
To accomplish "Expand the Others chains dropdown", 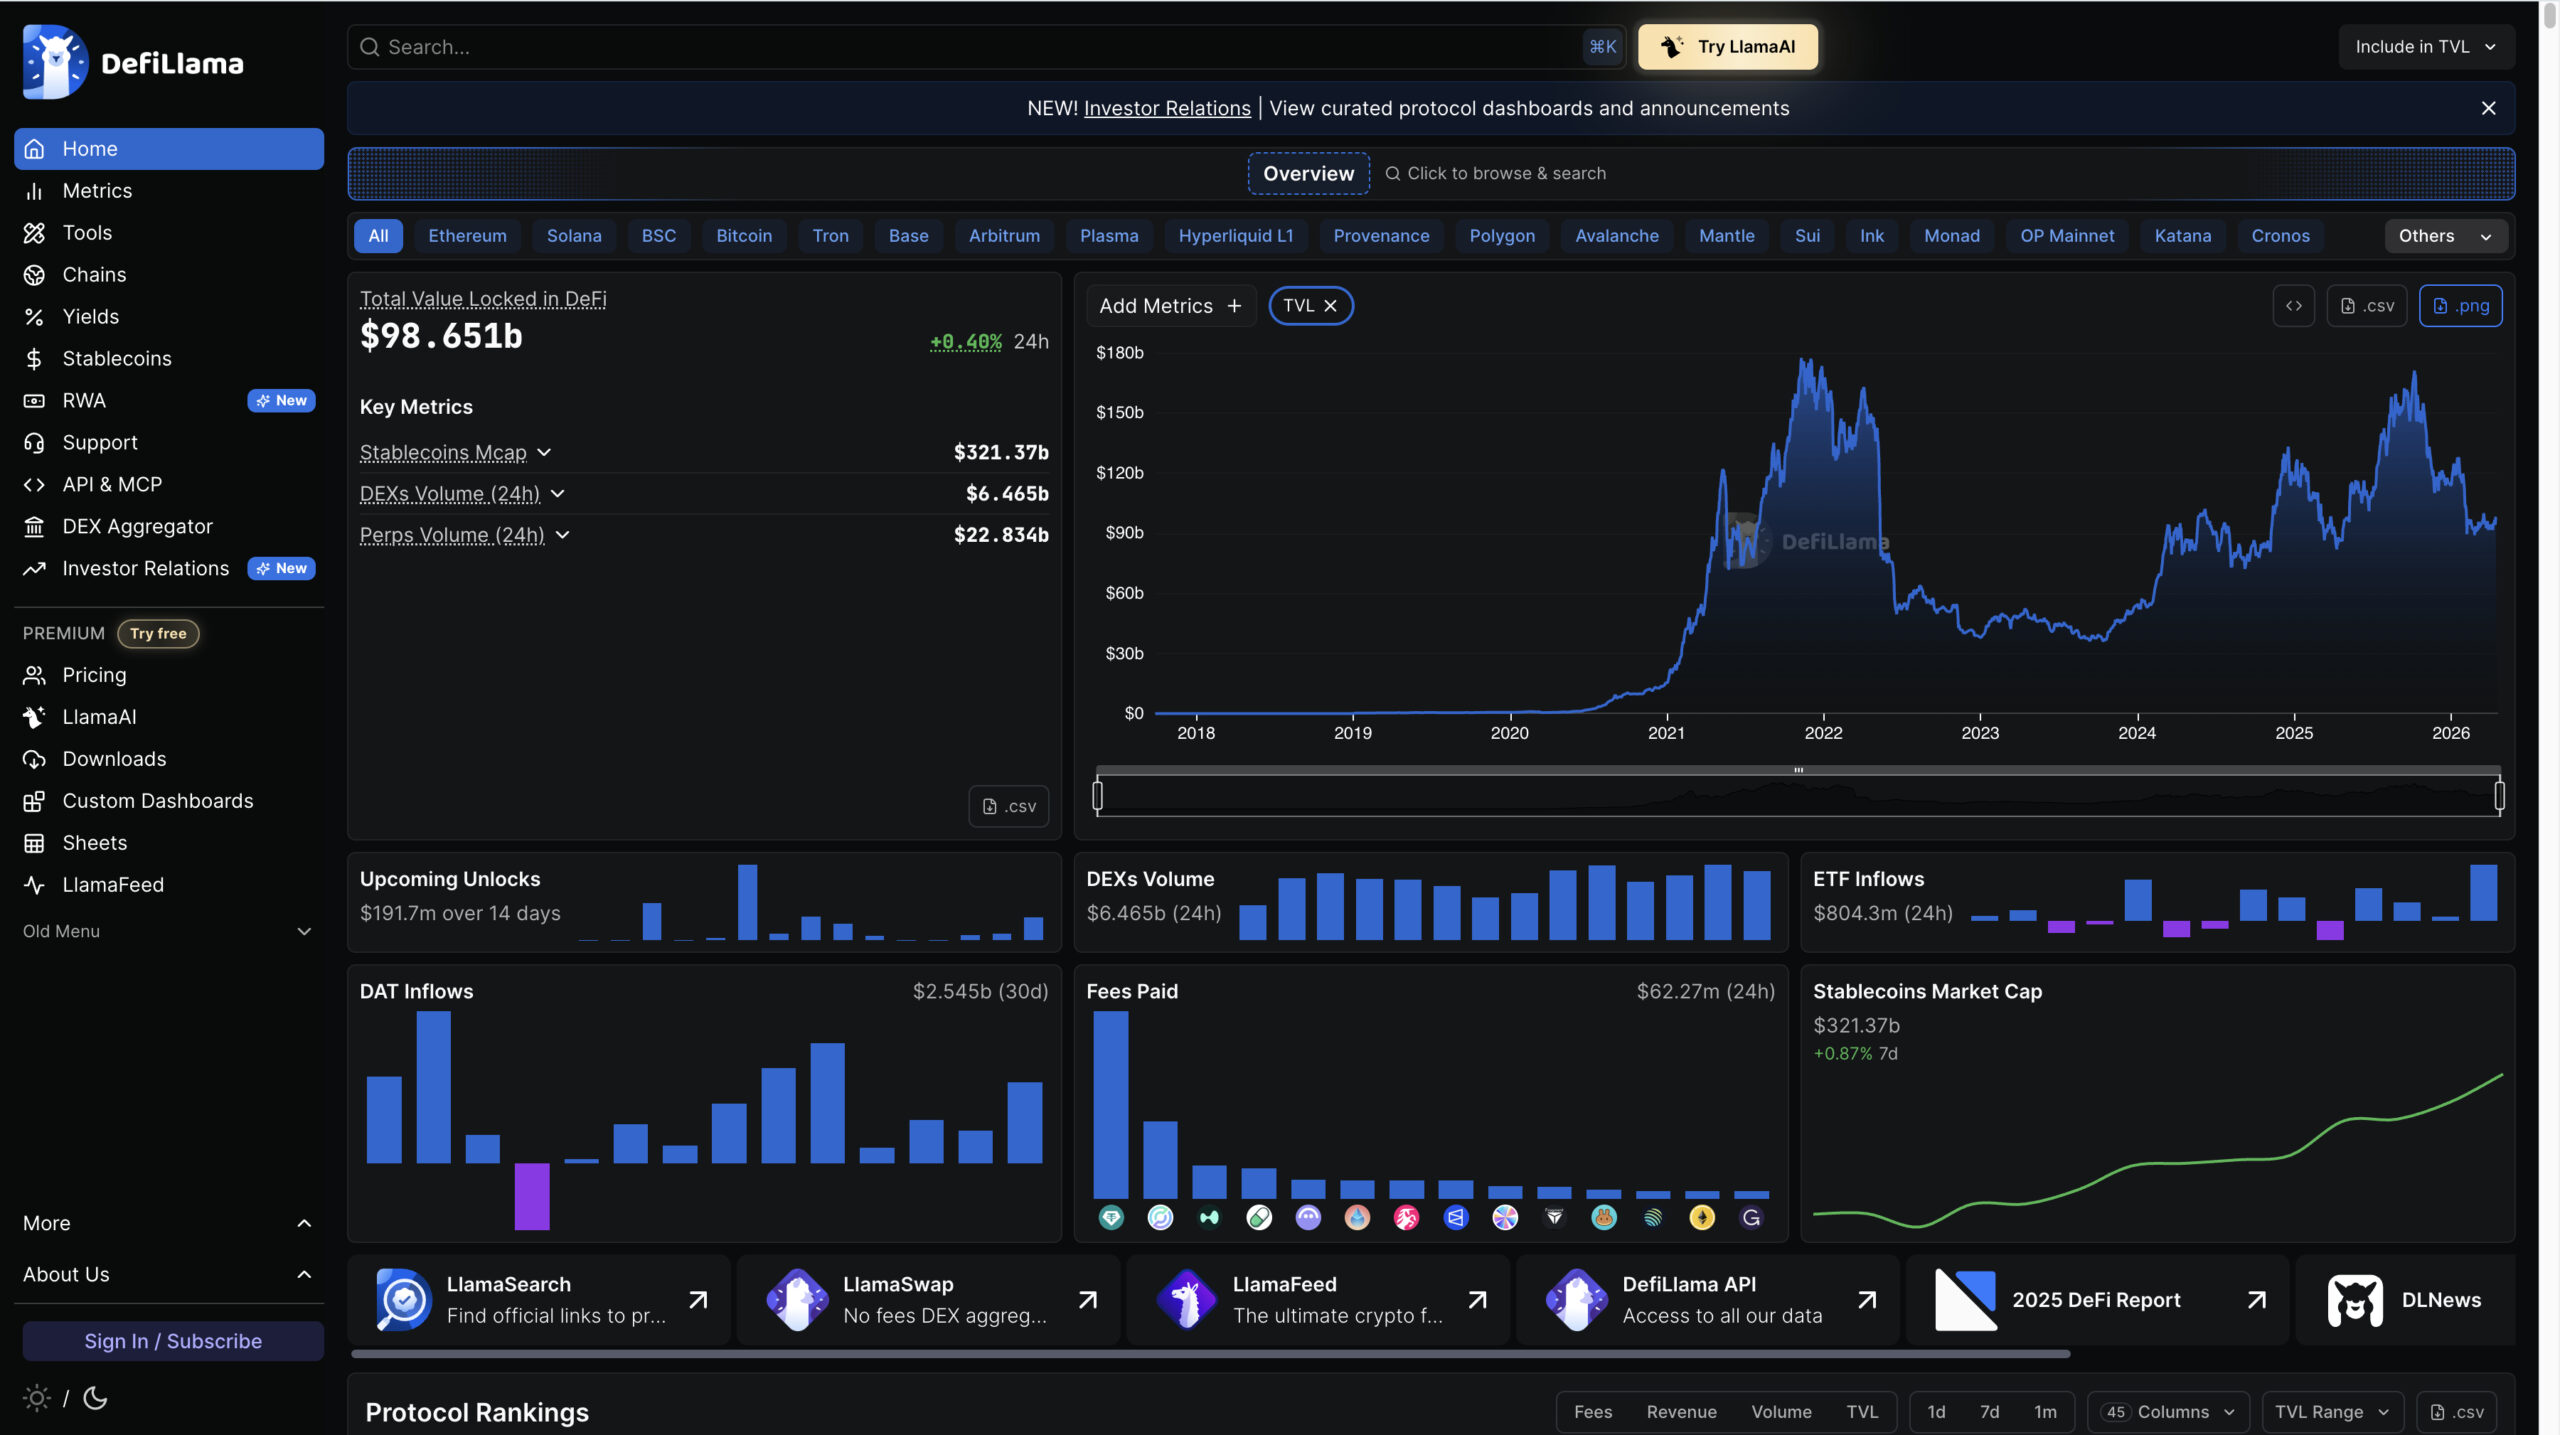I will tap(2445, 236).
